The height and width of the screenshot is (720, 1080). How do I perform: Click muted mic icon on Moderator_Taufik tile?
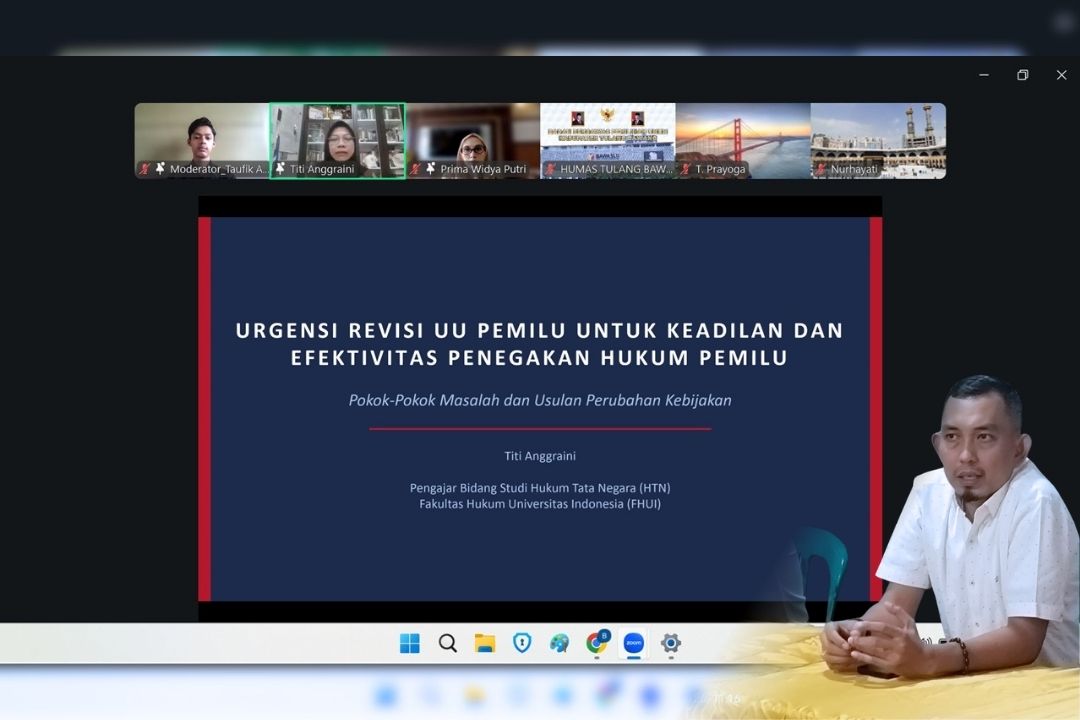(x=145, y=169)
